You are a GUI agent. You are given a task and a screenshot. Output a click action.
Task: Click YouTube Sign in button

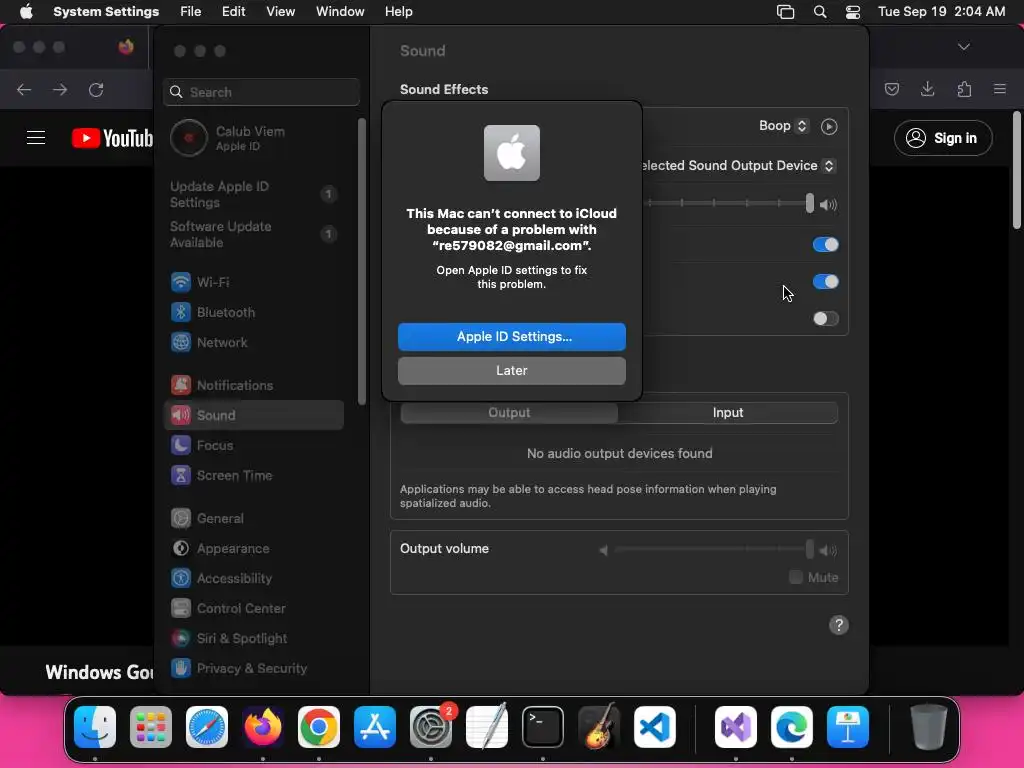coord(943,138)
